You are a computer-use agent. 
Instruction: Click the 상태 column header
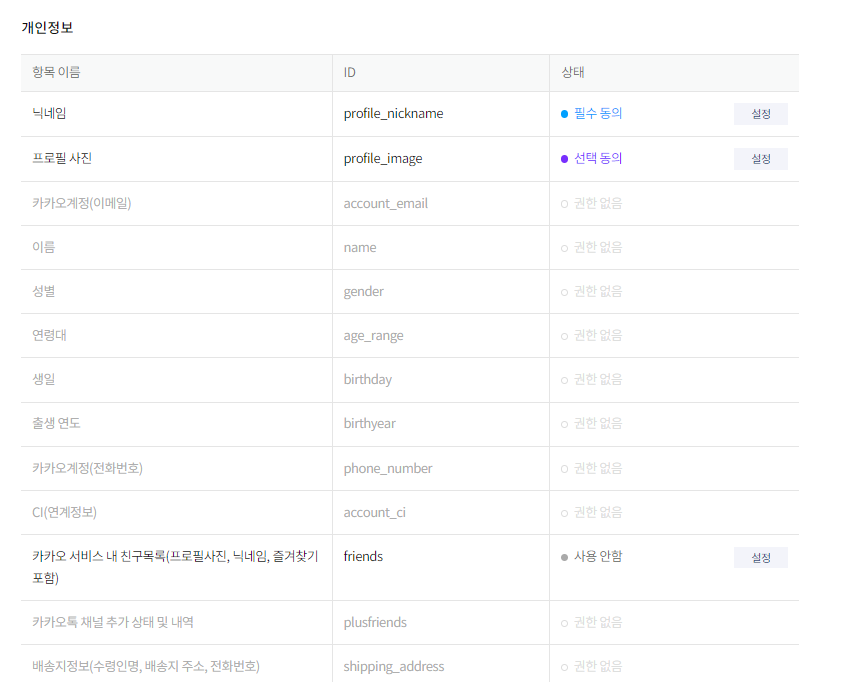pyautogui.click(x=572, y=72)
